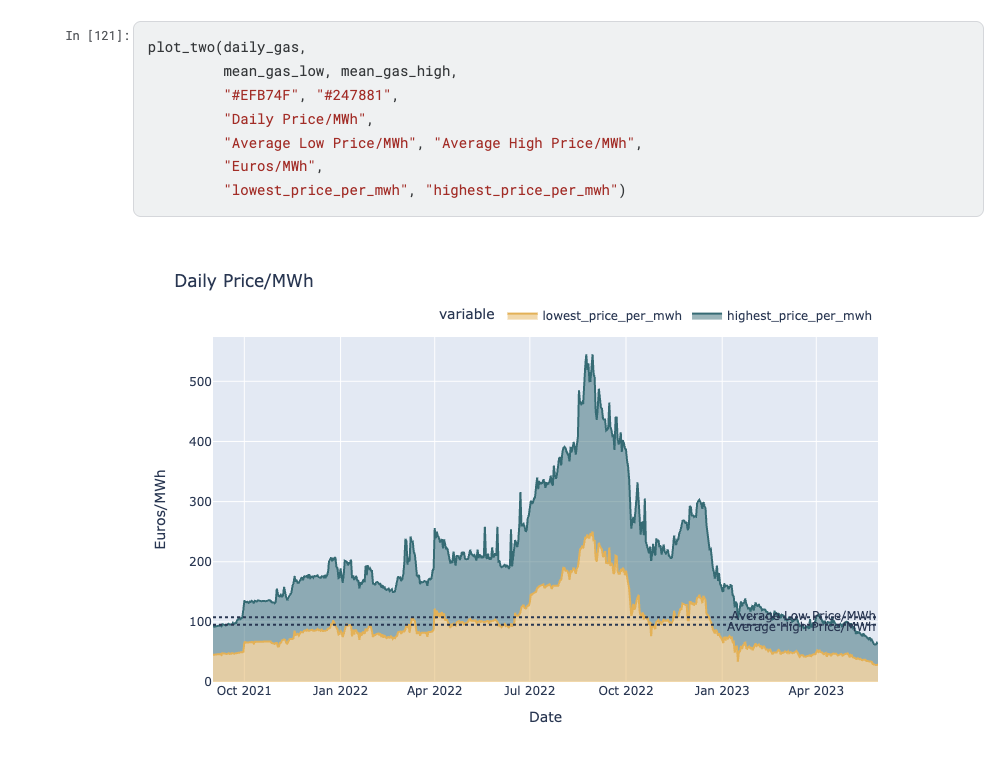
Task: Click the 'Jan 2023' axis tick label
Action: pos(723,690)
